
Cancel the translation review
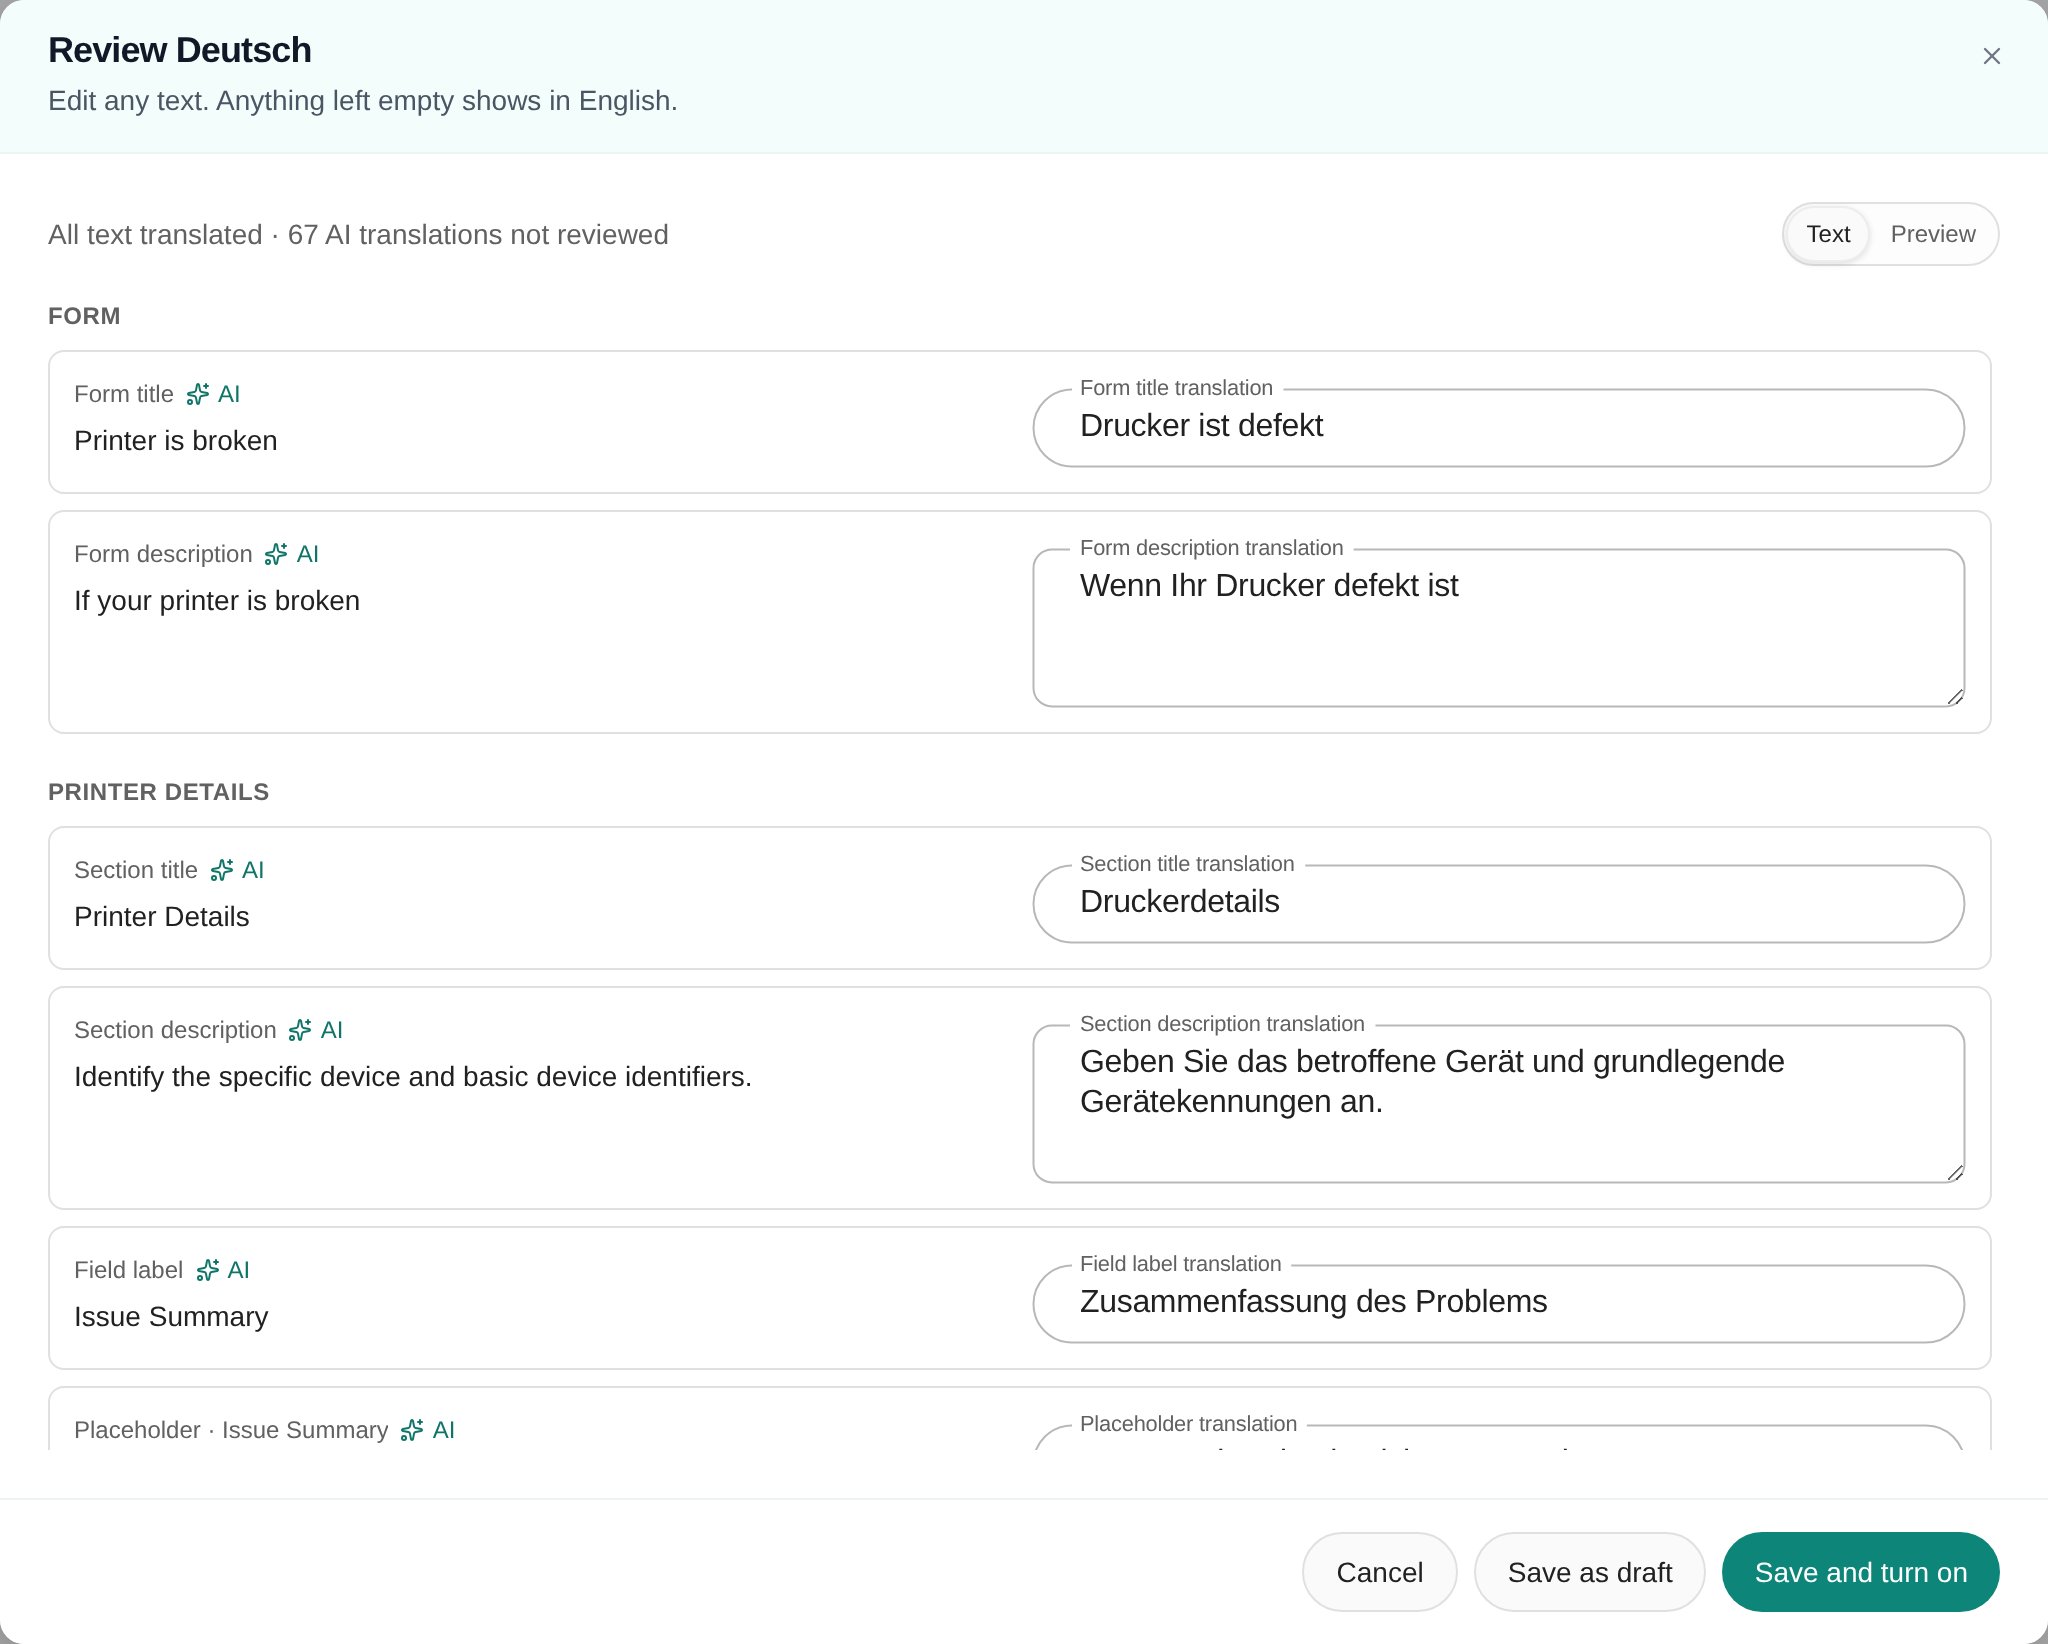tap(1379, 1572)
